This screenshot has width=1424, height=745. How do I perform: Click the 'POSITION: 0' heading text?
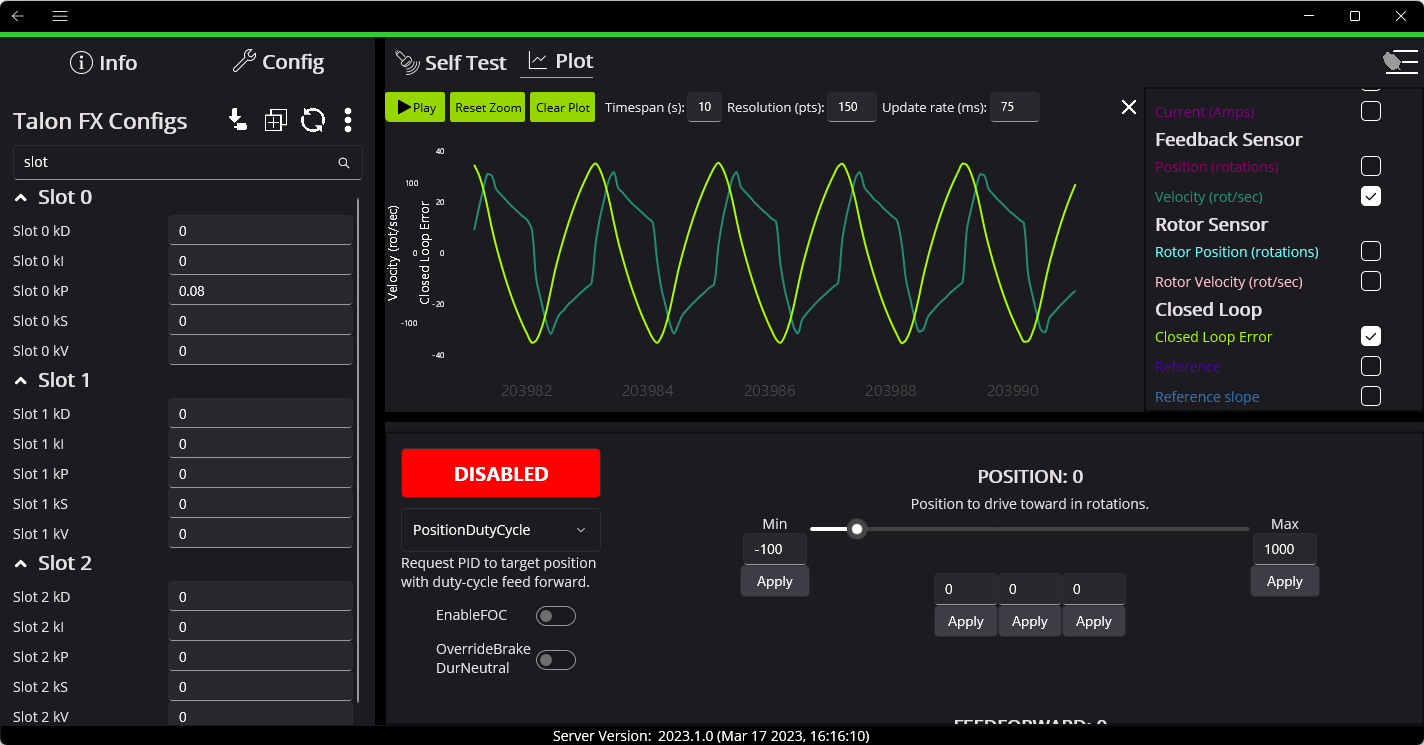[1030, 477]
